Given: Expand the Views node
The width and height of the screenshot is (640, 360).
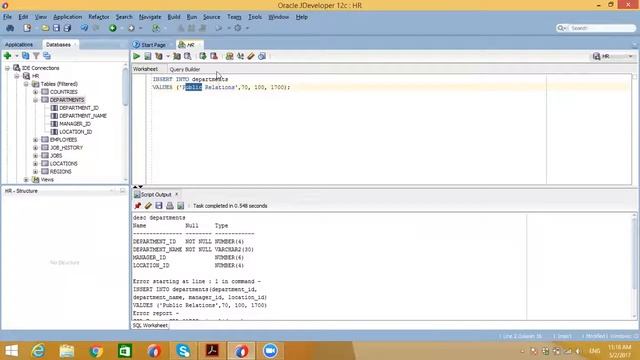Looking at the screenshot, I should [x=26, y=180].
